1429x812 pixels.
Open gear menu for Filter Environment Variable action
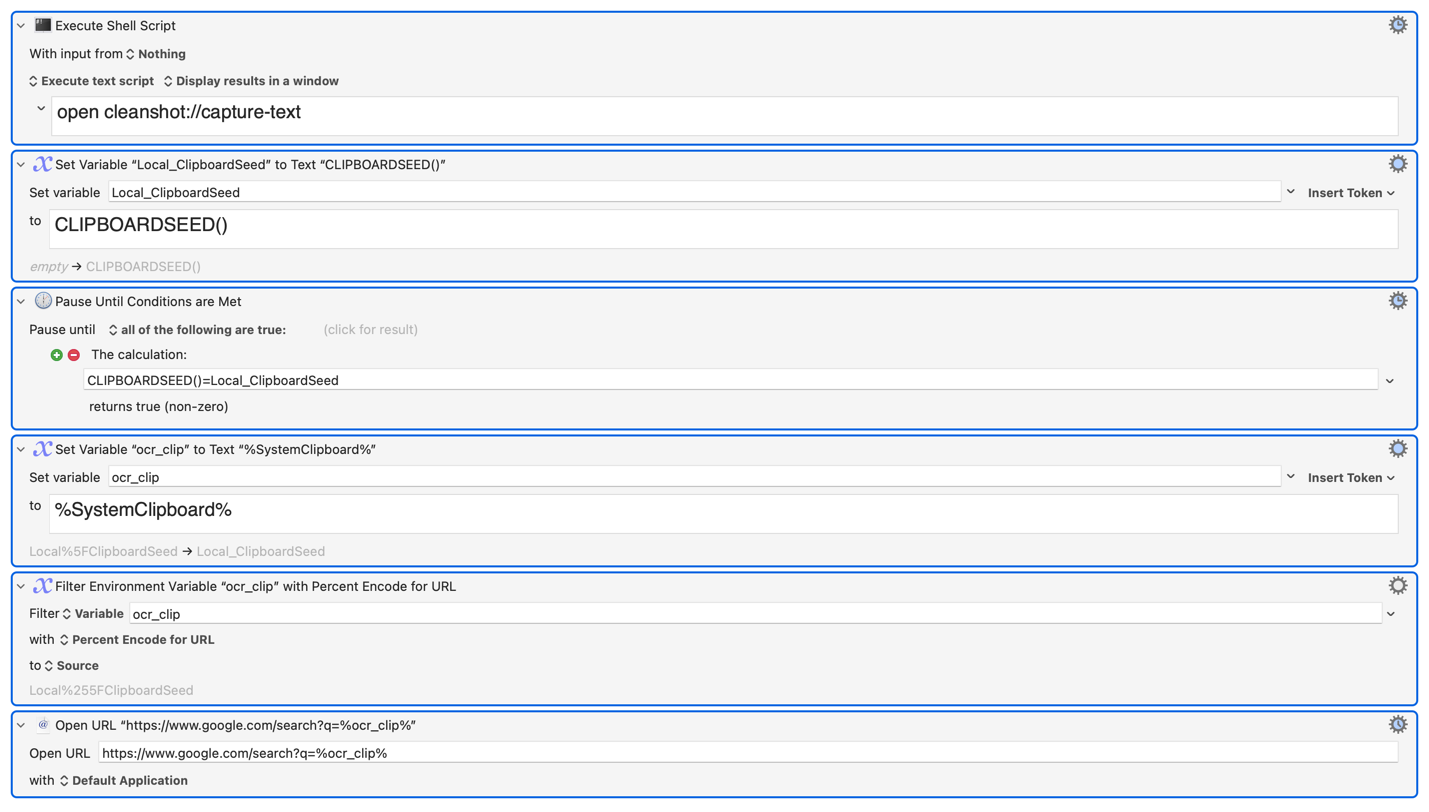pyautogui.click(x=1398, y=586)
